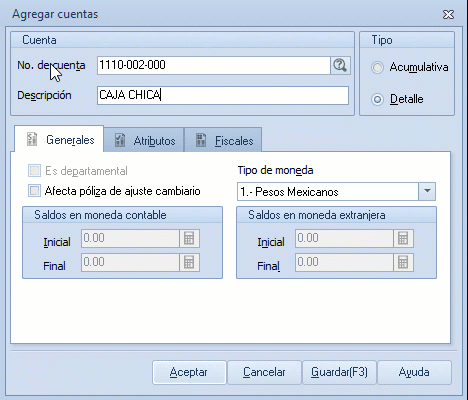Click the Aceptar button
The width and height of the screenshot is (468, 400).
point(189,372)
